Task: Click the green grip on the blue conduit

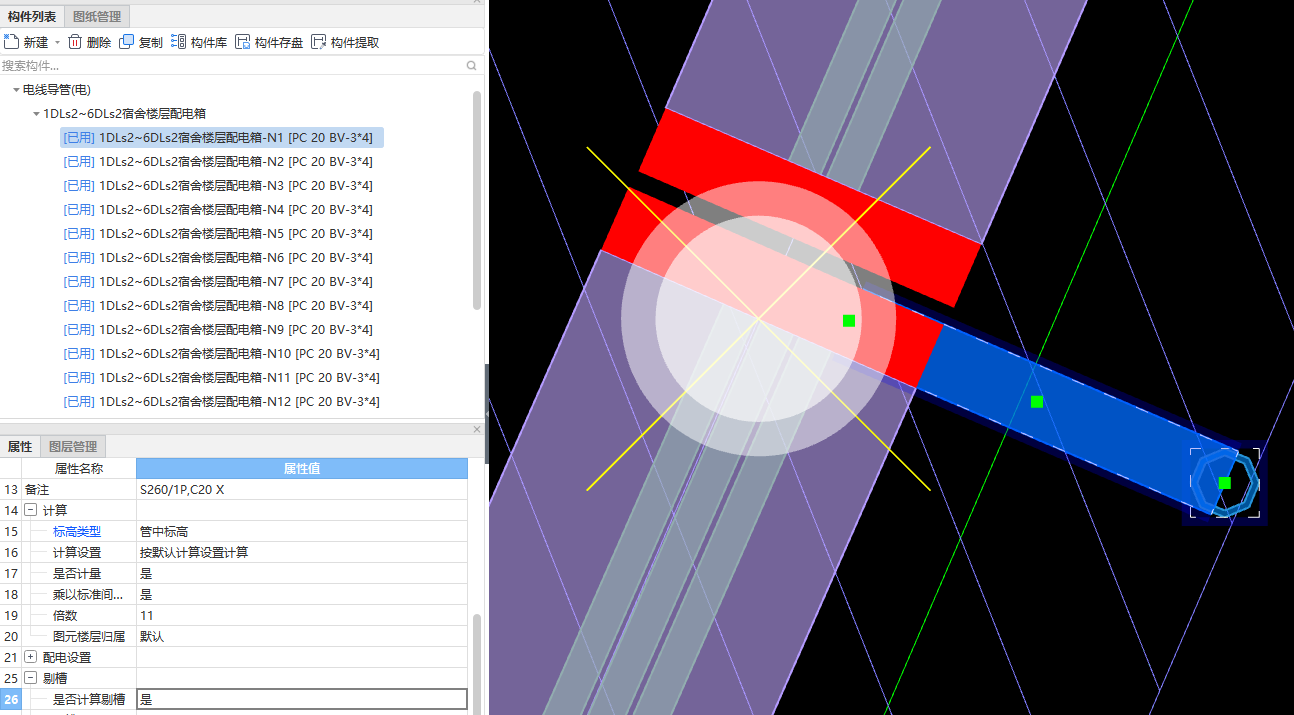Action: coord(1037,401)
